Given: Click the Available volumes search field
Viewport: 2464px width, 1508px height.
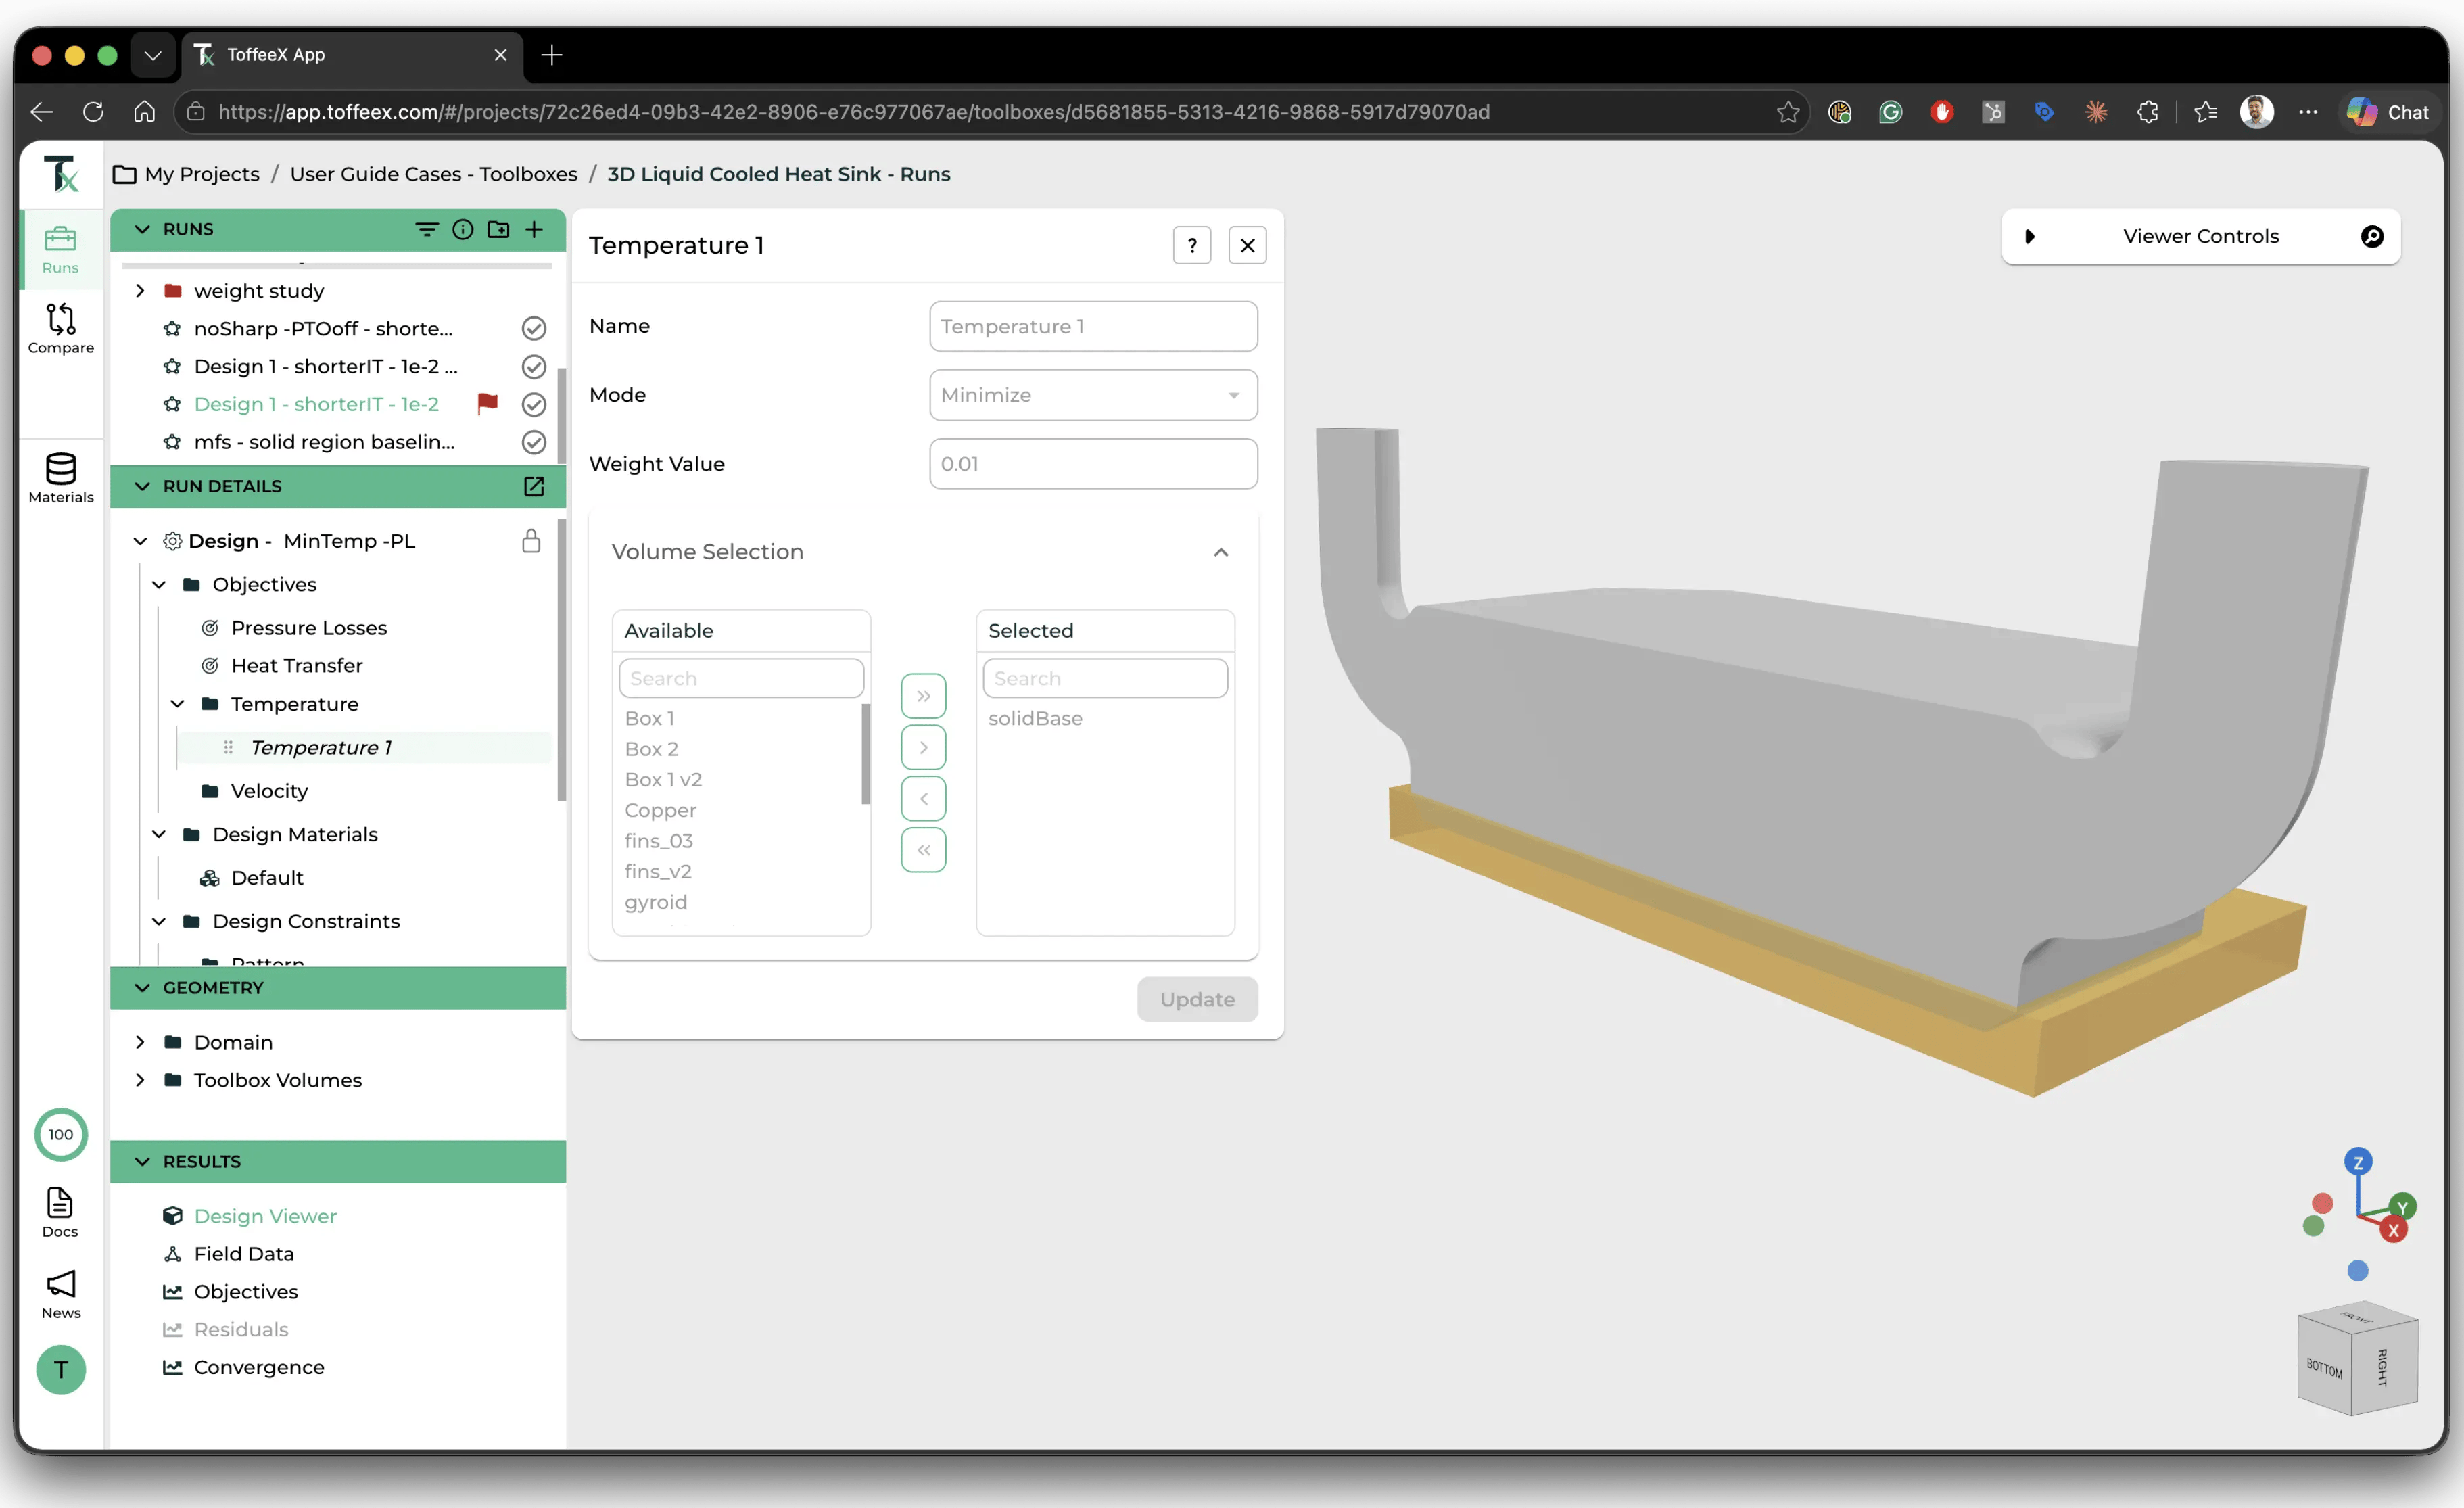Looking at the screenshot, I should (741, 678).
